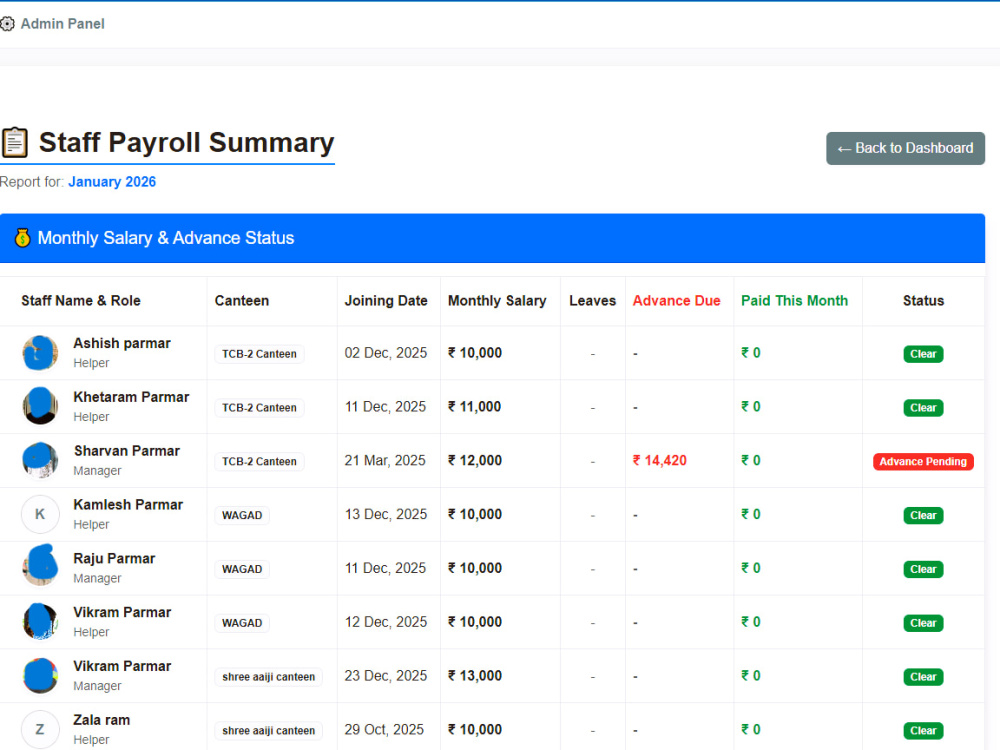Click the Kamlesh Parmar staff name
Viewport: 1000px width, 750px height.
click(x=128, y=504)
